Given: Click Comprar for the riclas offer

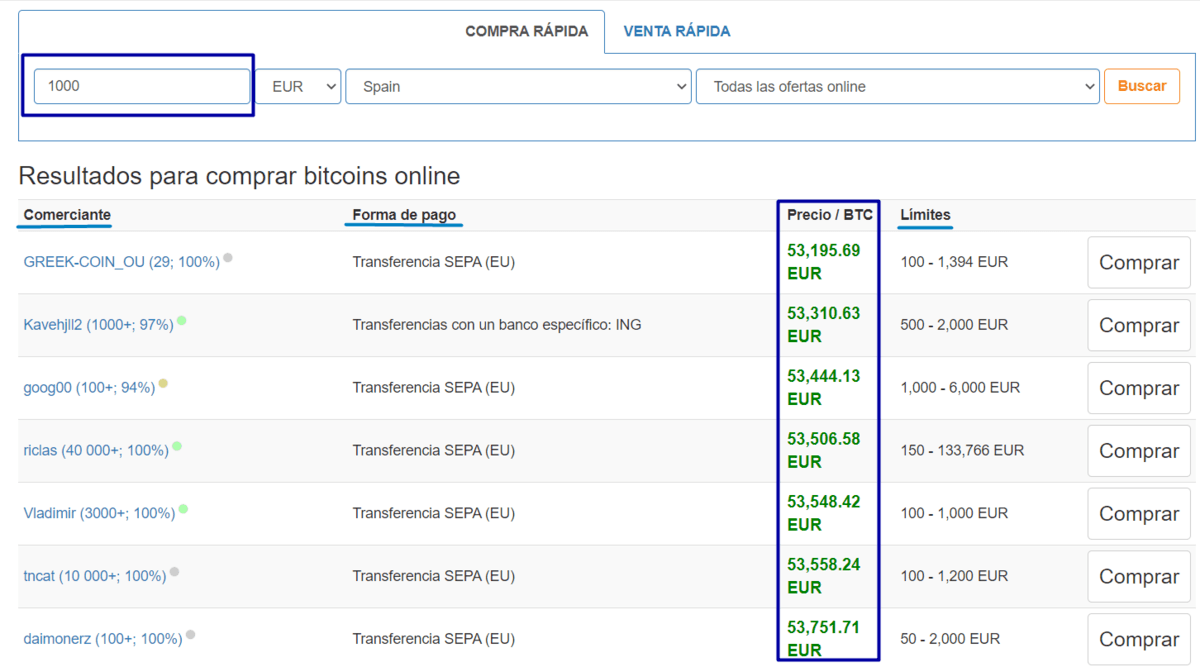Looking at the screenshot, I should pos(1139,451).
